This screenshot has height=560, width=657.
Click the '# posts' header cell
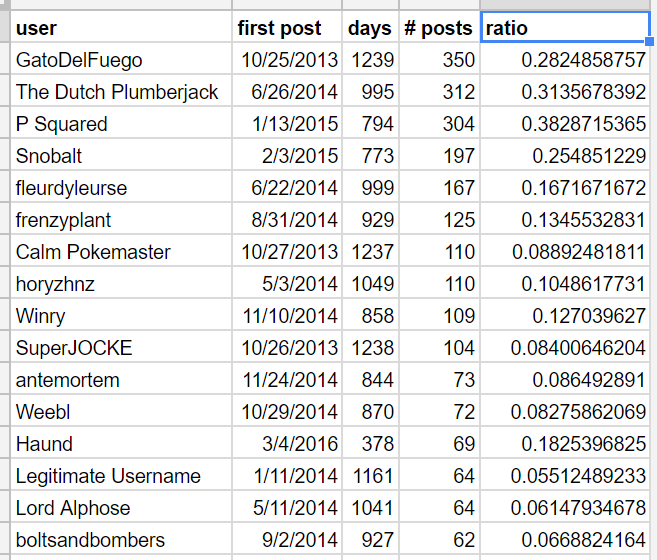click(x=439, y=28)
